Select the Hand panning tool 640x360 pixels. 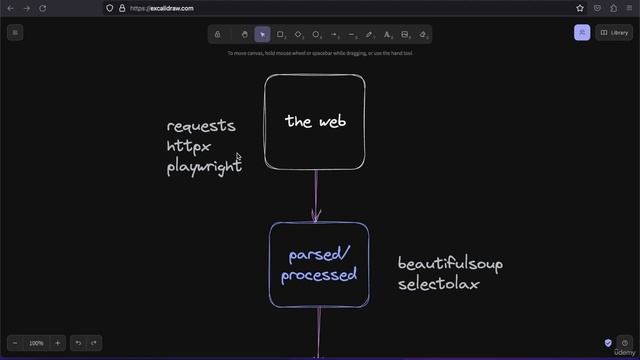[244, 35]
